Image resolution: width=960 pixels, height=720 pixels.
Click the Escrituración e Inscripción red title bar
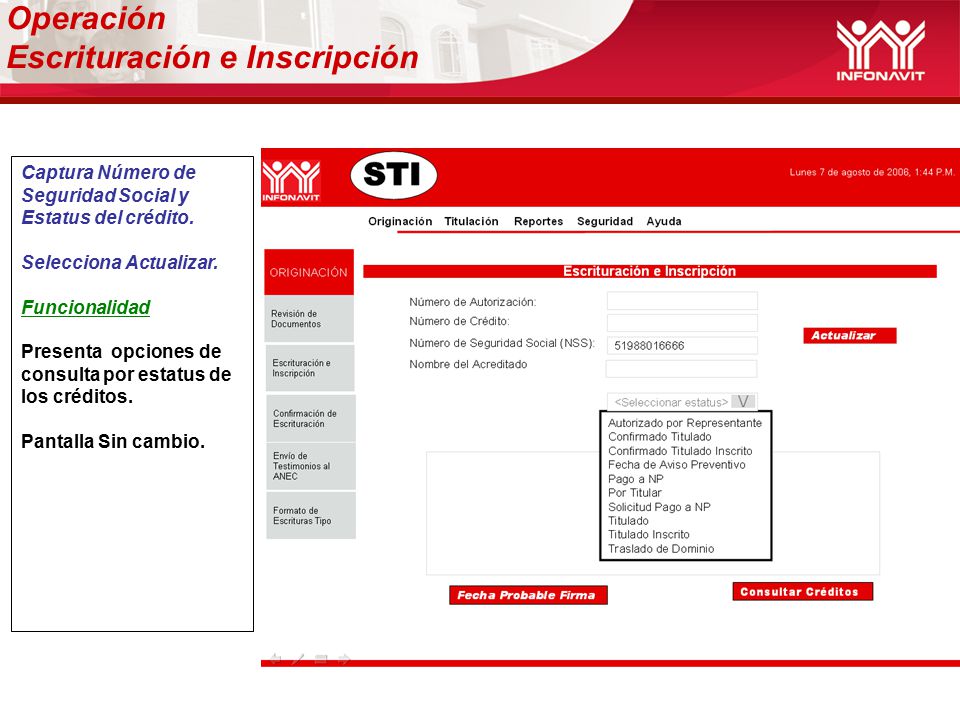point(650,271)
